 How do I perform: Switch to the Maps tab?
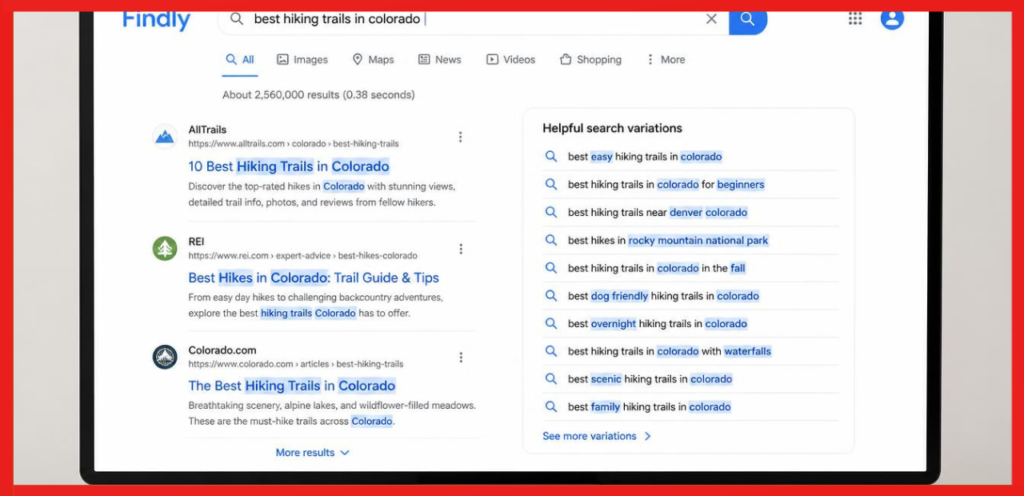(x=373, y=59)
